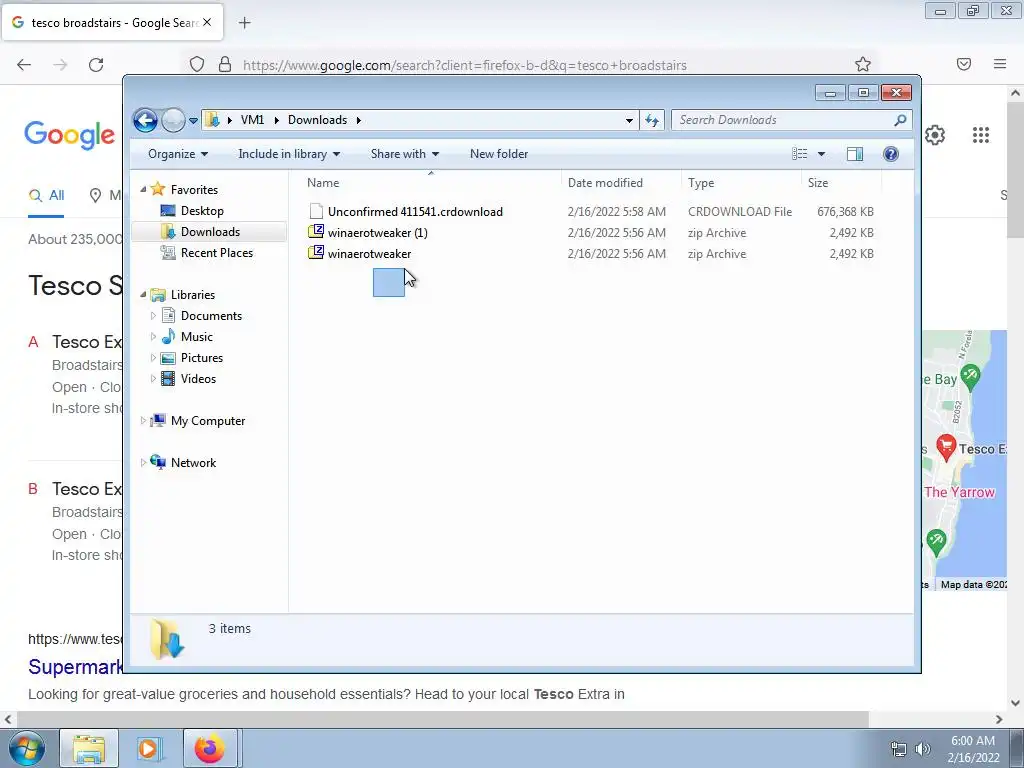
Task: Click the Search Downloads field
Action: (x=791, y=120)
